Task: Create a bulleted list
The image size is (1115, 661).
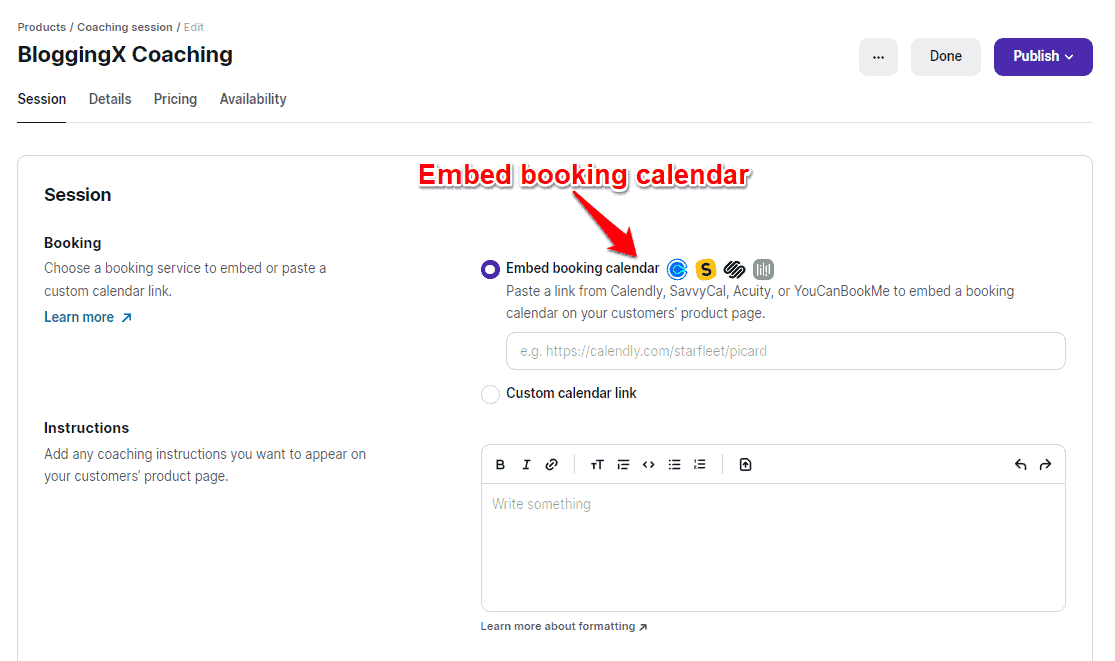Action: click(674, 464)
